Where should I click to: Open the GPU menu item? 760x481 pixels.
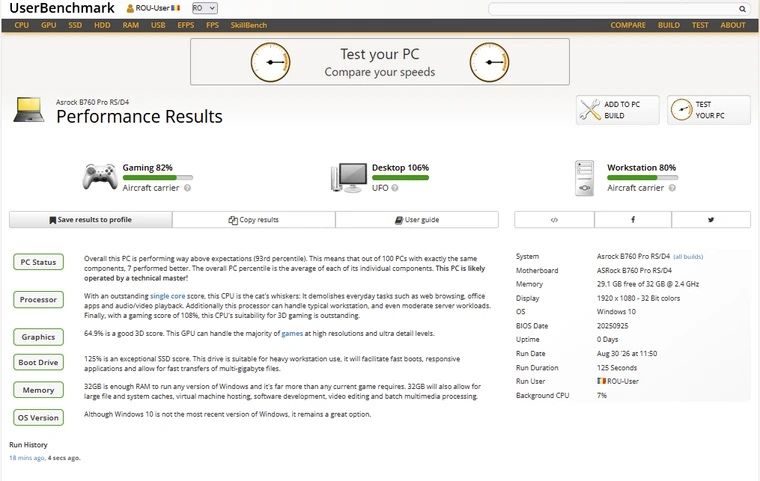tap(48, 25)
